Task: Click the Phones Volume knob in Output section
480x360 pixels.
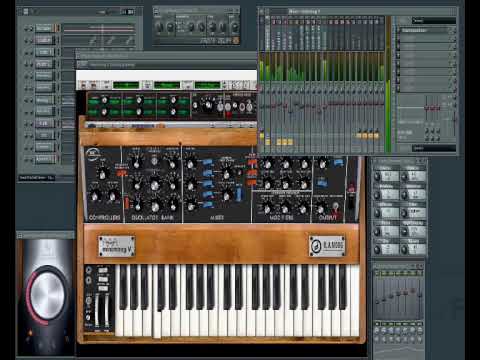Action: (x=320, y=210)
